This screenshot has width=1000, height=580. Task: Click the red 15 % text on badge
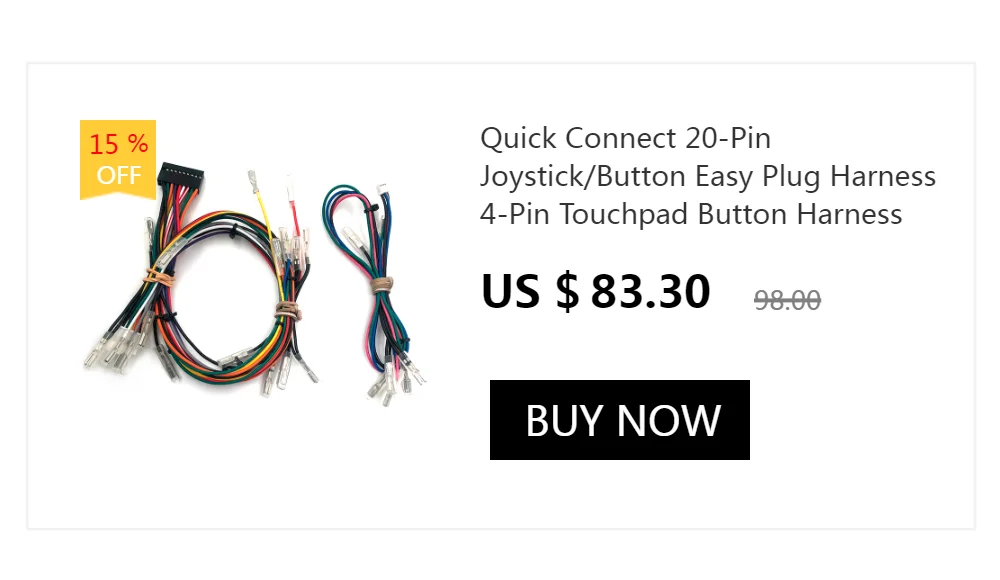(119, 144)
